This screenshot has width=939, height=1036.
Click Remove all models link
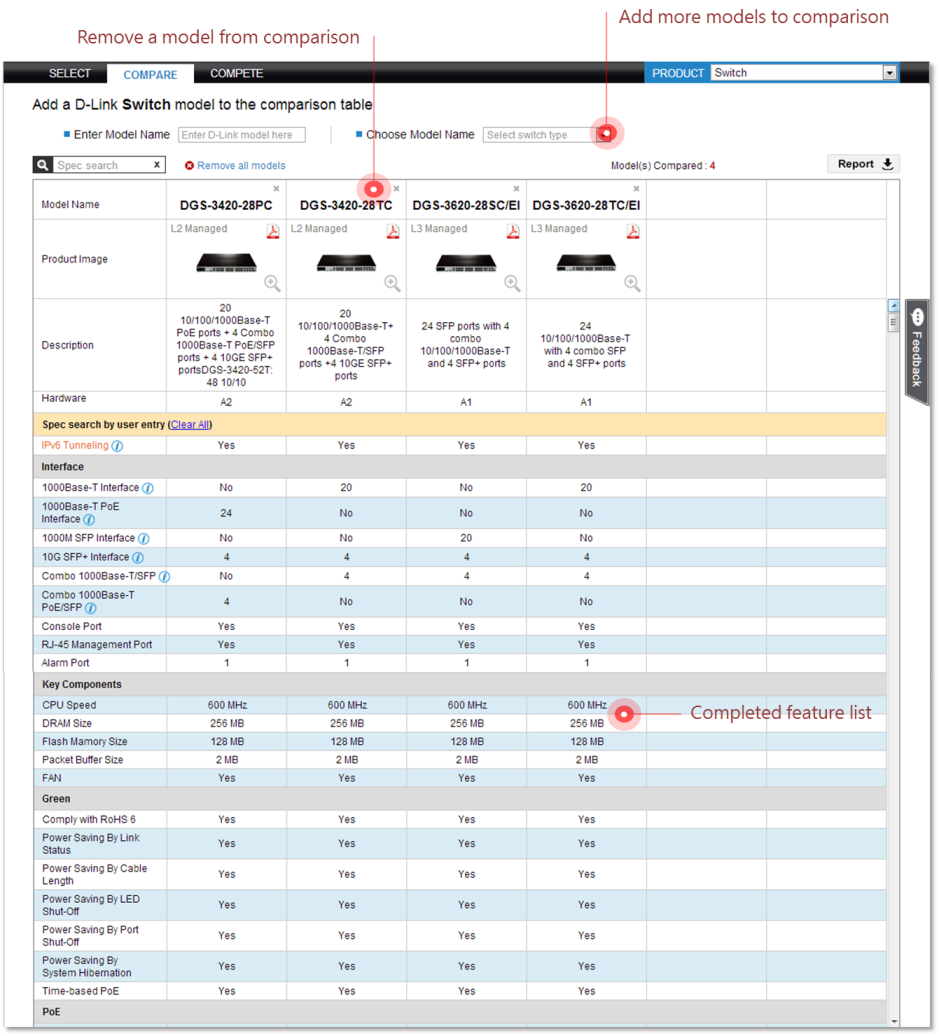(241, 166)
